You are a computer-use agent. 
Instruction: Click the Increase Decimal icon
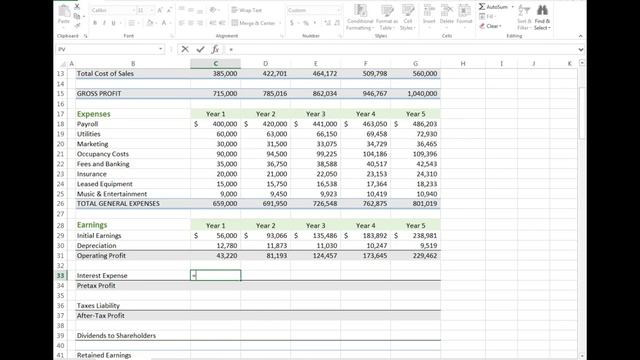pyautogui.click(x=327, y=23)
